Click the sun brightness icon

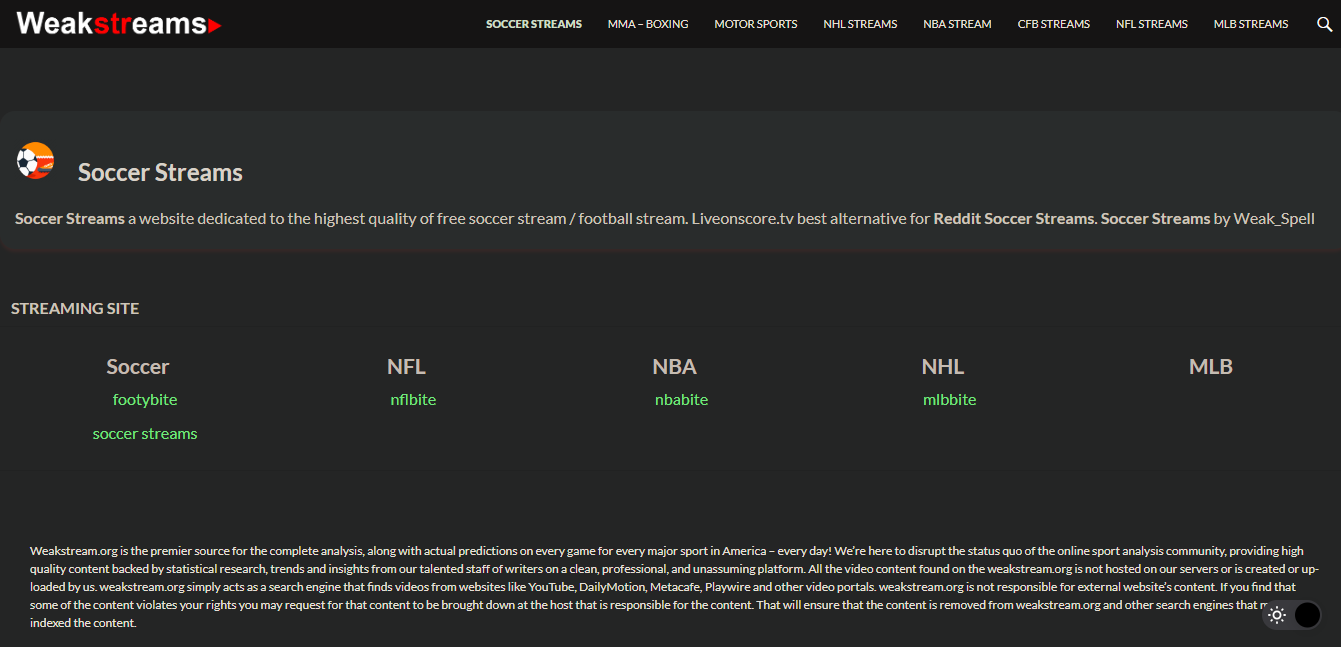[1277, 615]
